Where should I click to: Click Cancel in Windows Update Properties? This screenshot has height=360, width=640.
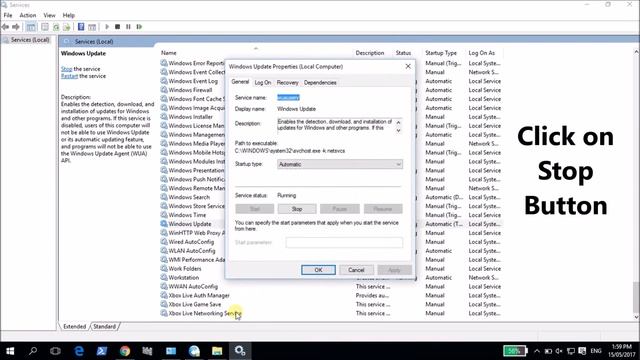356,270
